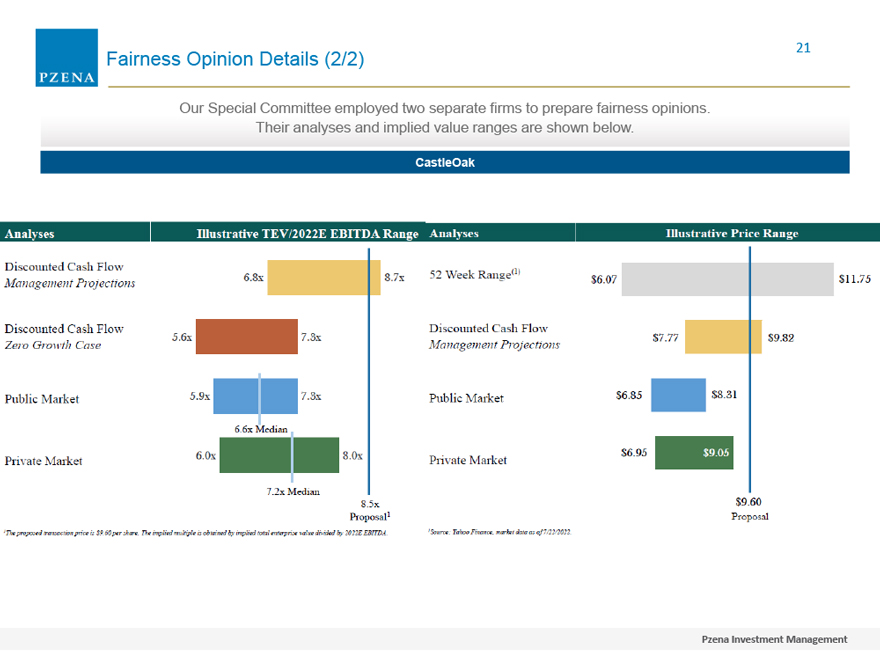Select the $6.85 value
Viewport: 880px width, 660px height.
tap(629, 395)
